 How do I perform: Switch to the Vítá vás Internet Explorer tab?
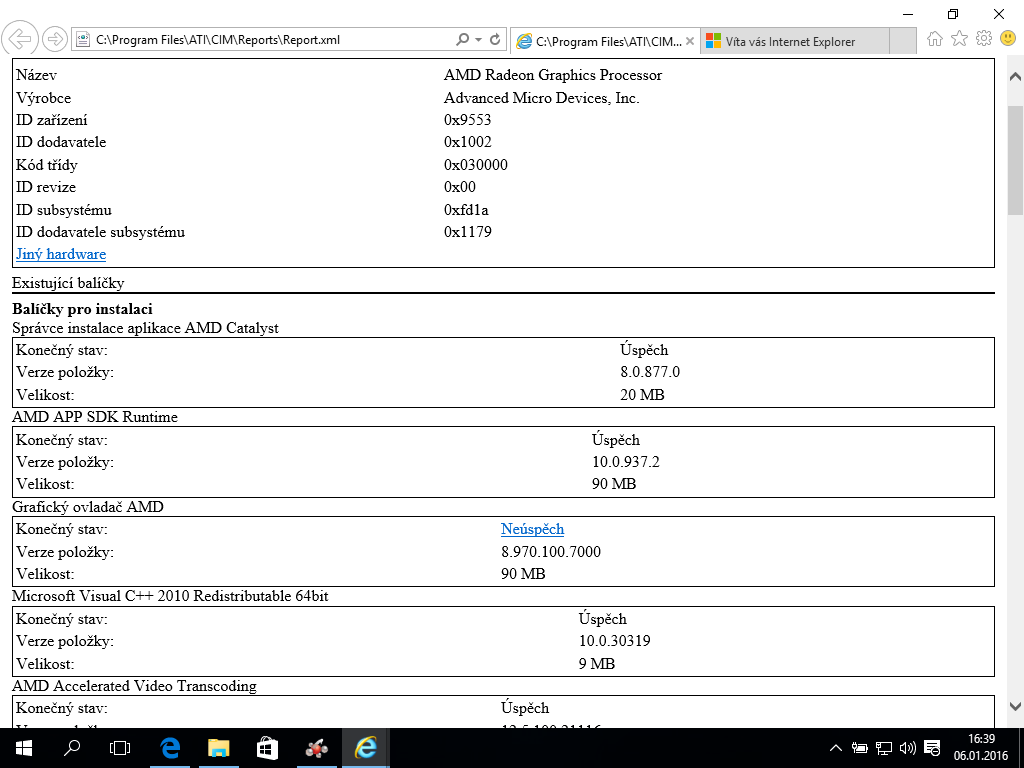(795, 41)
